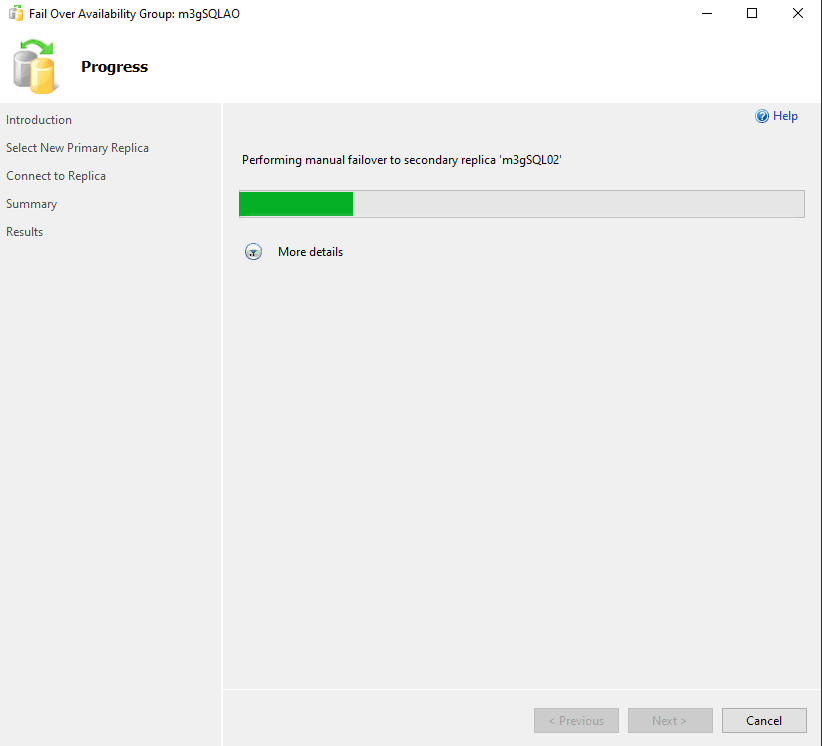Image resolution: width=822 pixels, height=746 pixels.
Task: Expand the More details chevron
Action: click(253, 252)
